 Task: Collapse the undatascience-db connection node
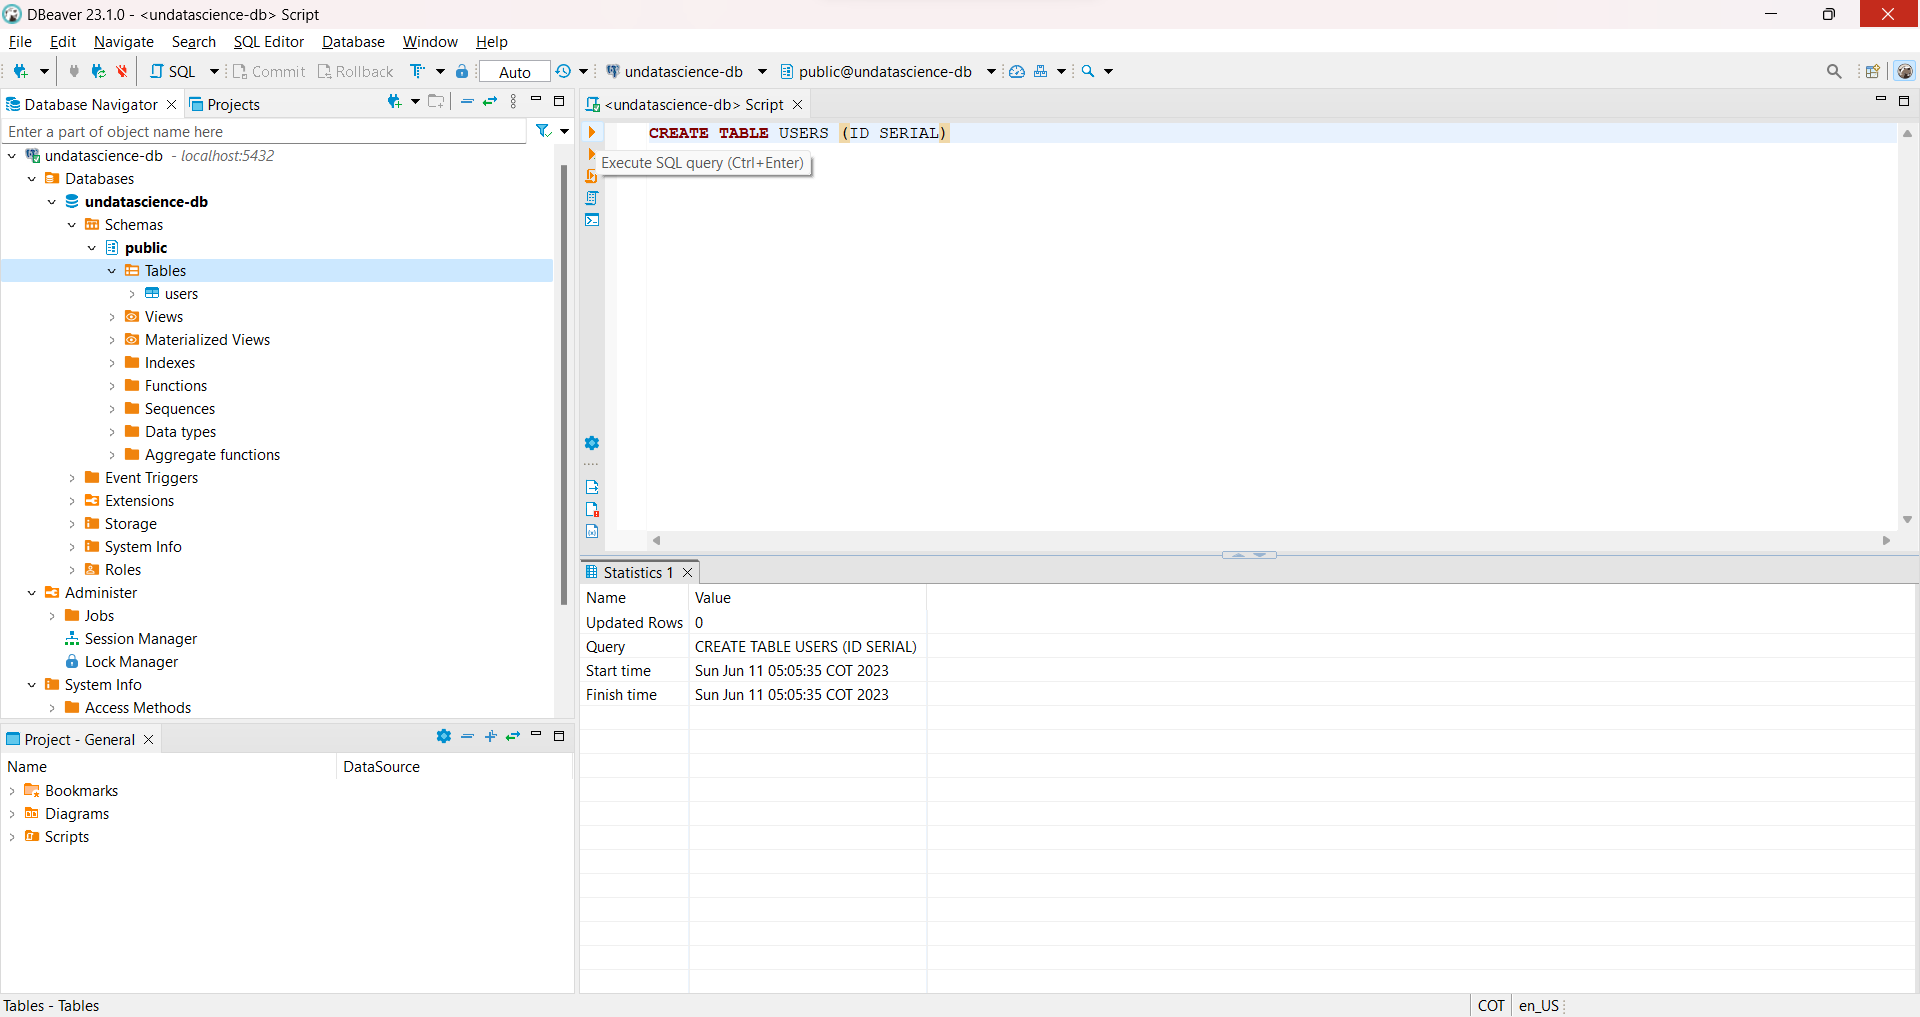click(x=12, y=156)
